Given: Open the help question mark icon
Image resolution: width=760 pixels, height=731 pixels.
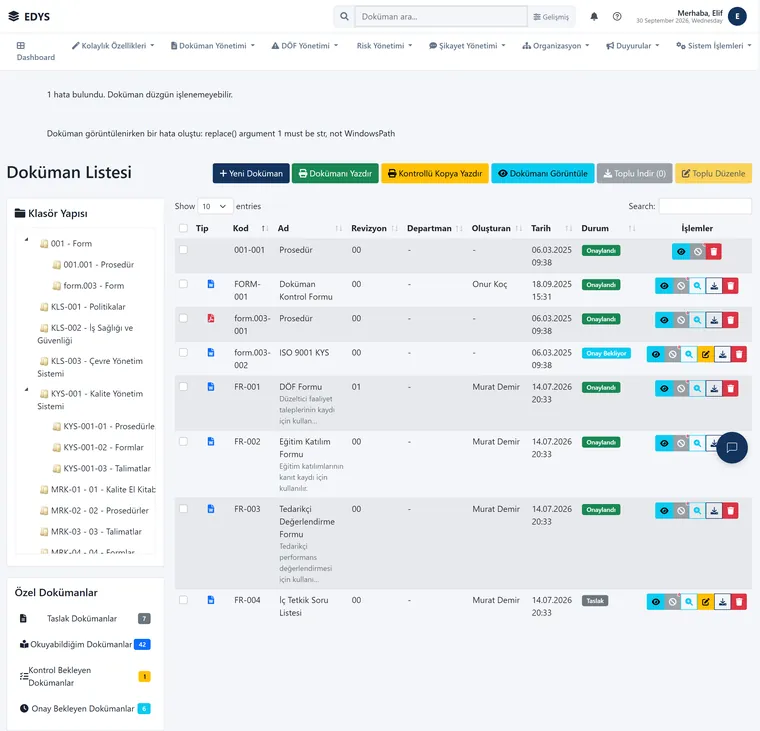Looking at the screenshot, I should coord(617,16).
